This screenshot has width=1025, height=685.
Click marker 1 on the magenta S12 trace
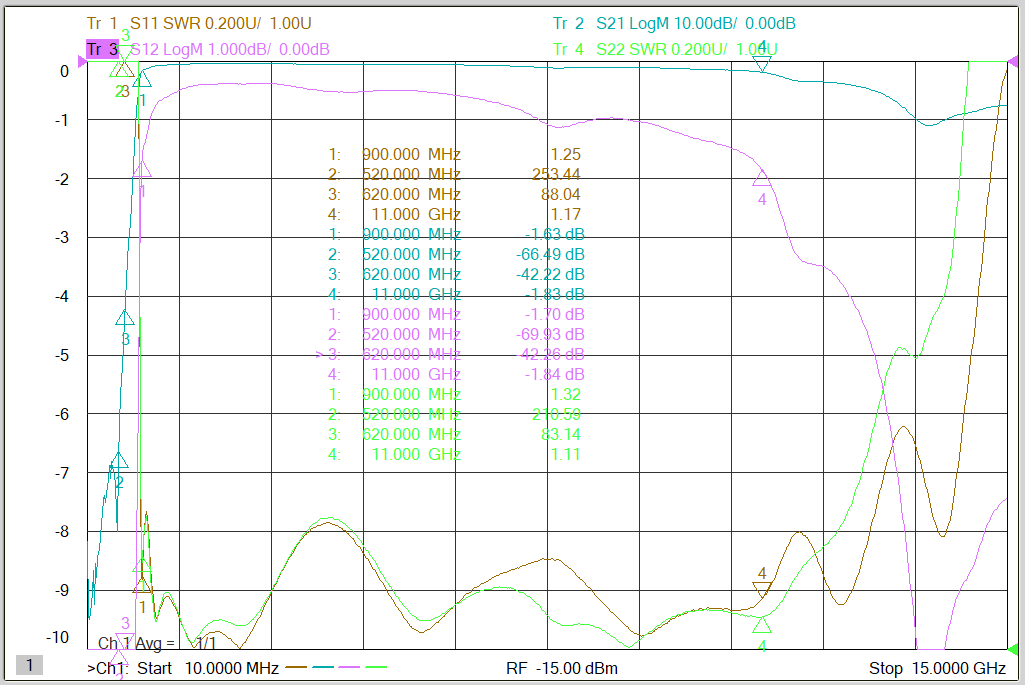142,169
